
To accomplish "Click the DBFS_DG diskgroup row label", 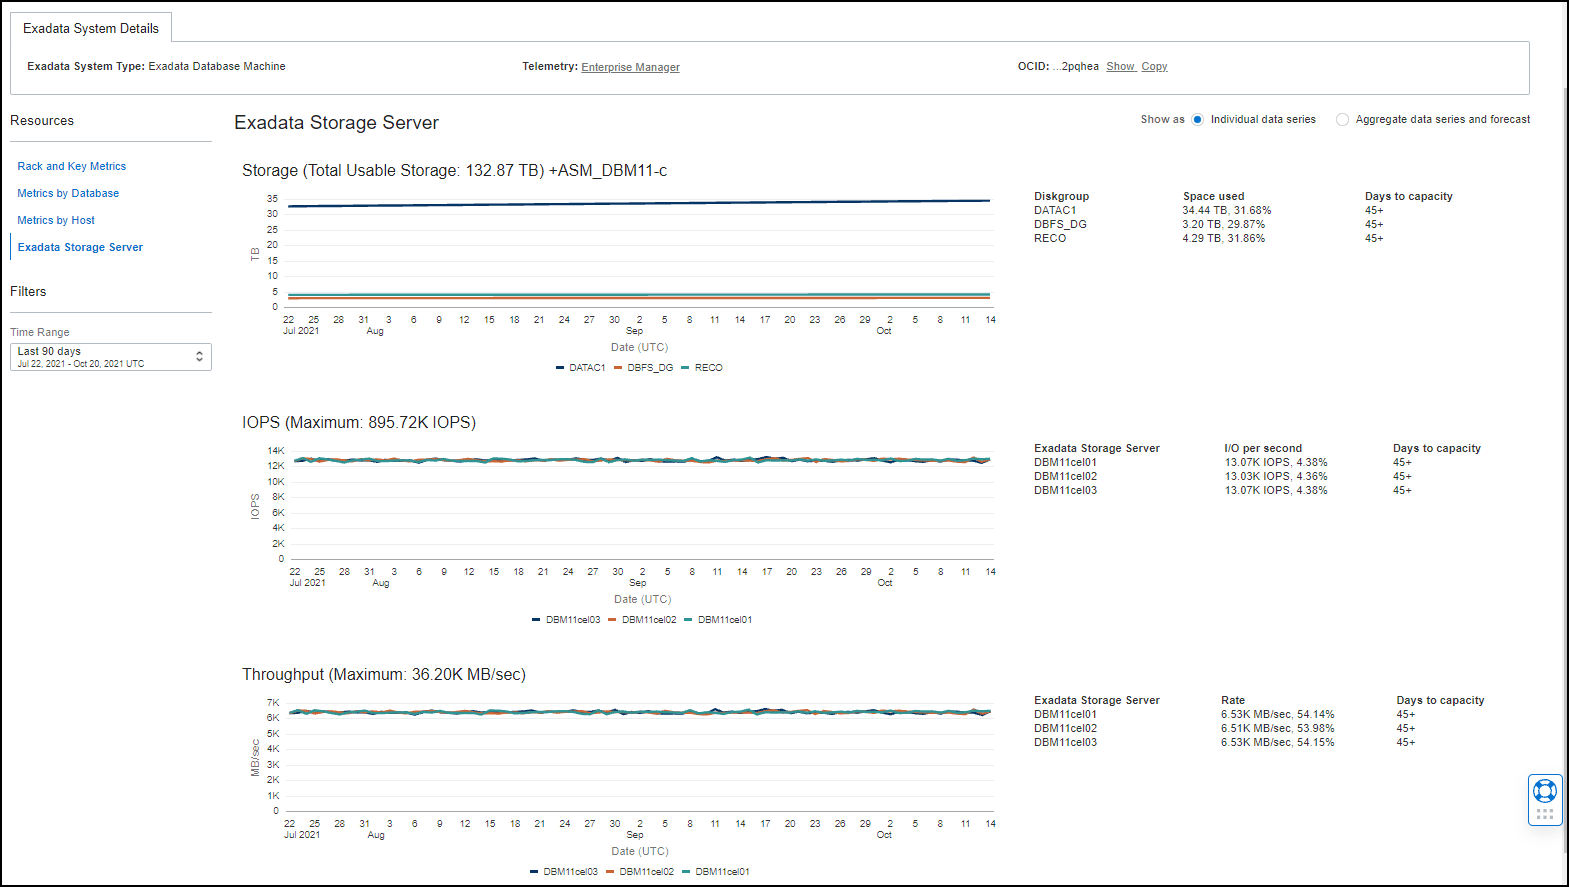I will (x=1060, y=224).
